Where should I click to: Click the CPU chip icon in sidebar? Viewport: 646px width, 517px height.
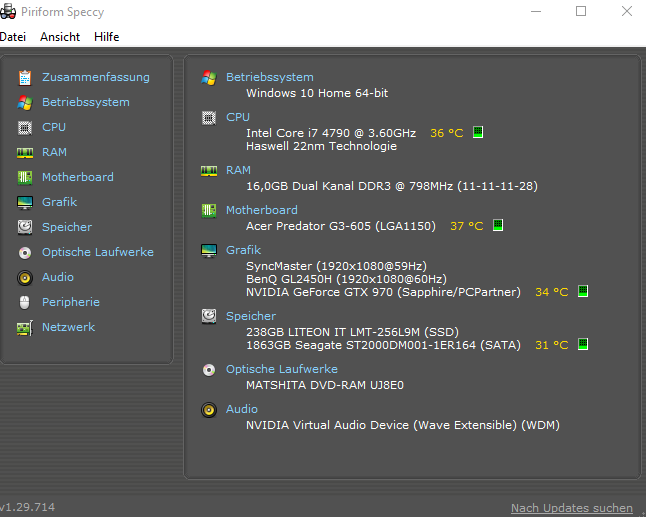25,128
